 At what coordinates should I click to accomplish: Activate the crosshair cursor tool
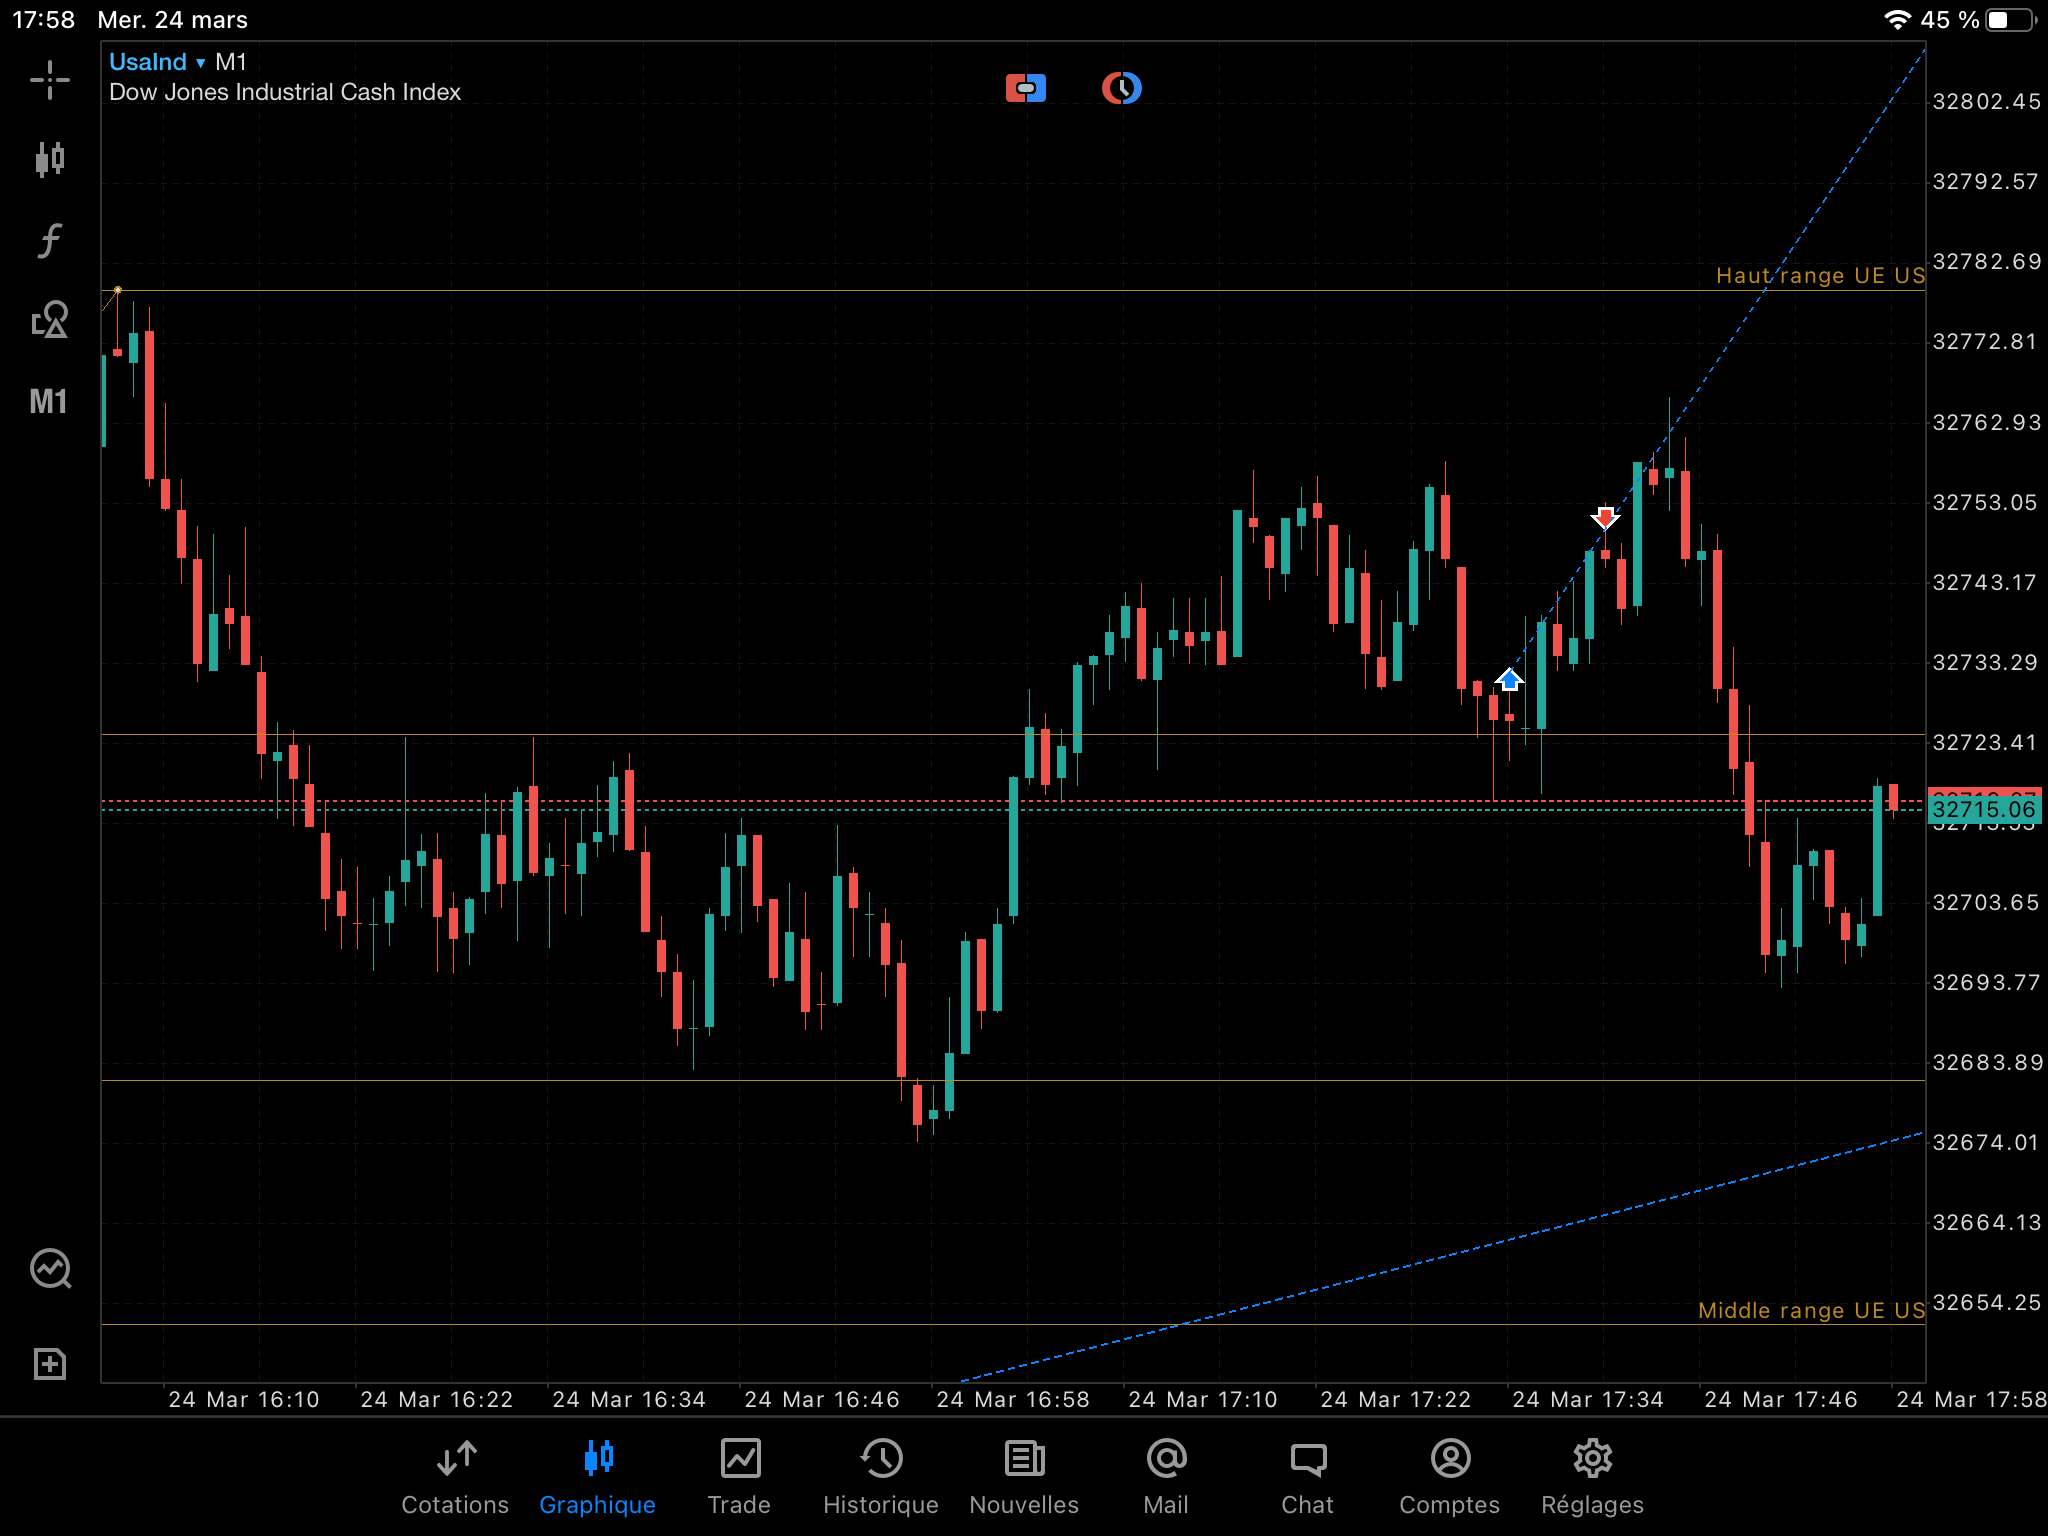pos(49,81)
